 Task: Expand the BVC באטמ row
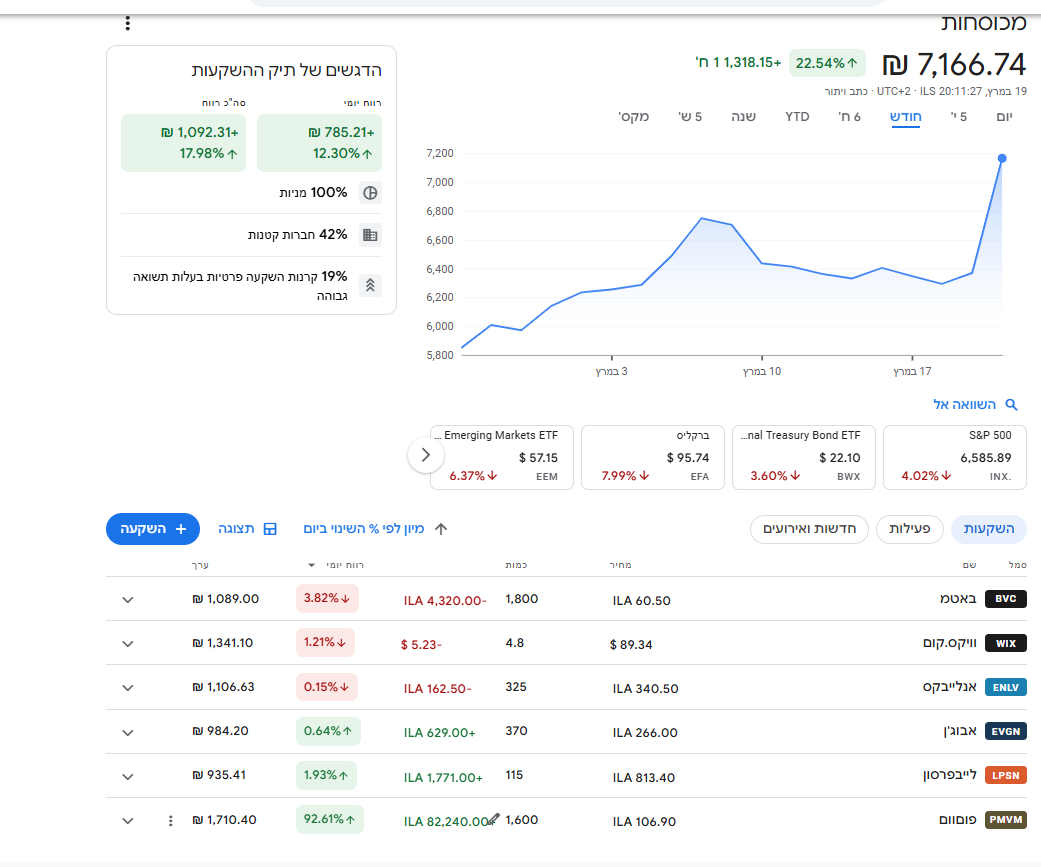point(127,600)
